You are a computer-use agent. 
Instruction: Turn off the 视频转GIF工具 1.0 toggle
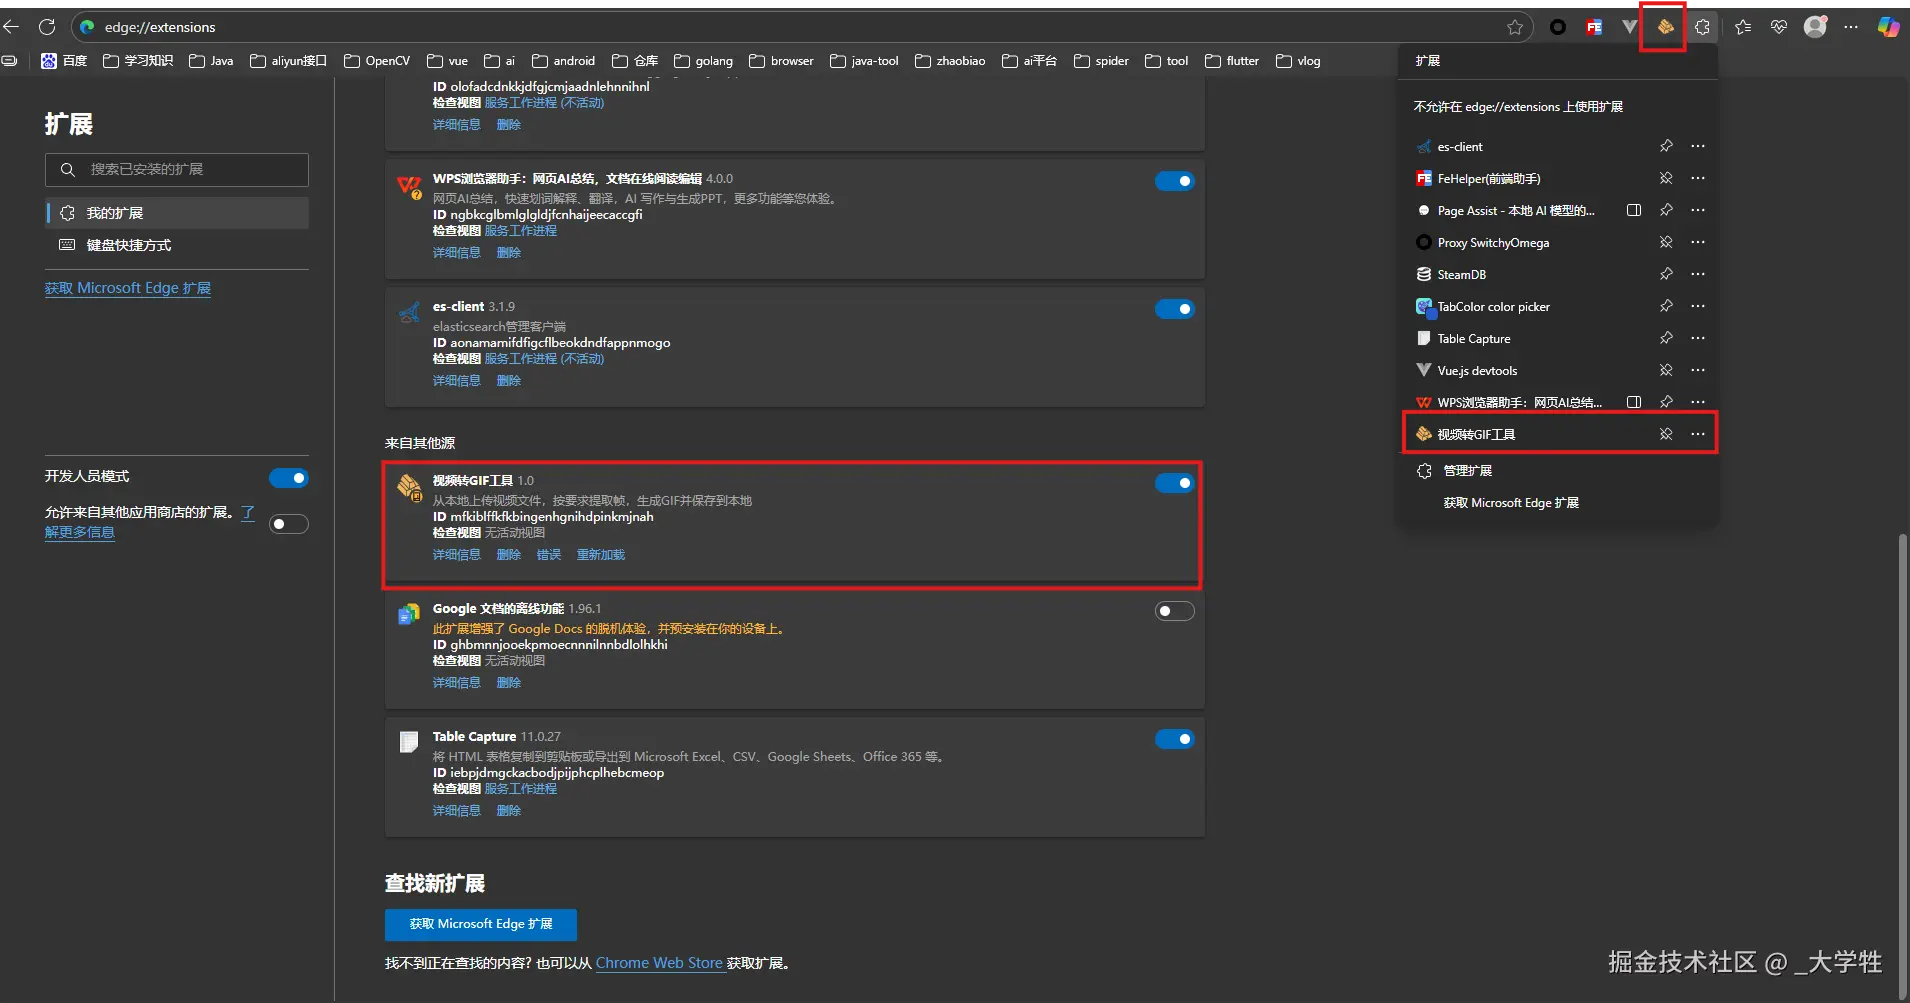pyautogui.click(x=1175, y=483)
